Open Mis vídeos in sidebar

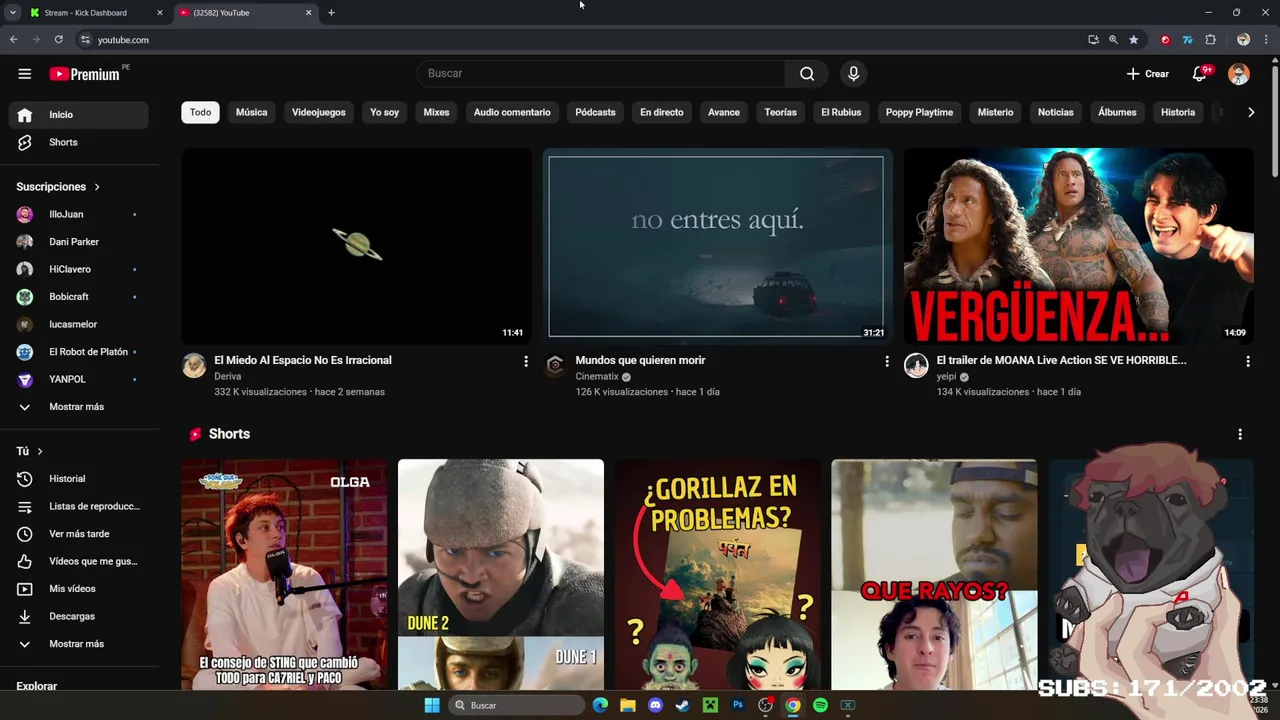point(80,589)
